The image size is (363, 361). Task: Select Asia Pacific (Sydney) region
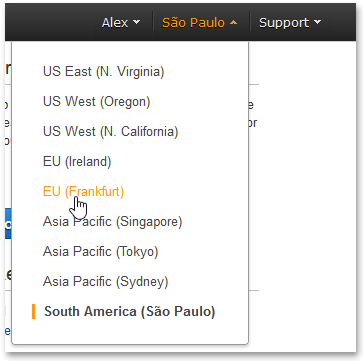(106, 282)
